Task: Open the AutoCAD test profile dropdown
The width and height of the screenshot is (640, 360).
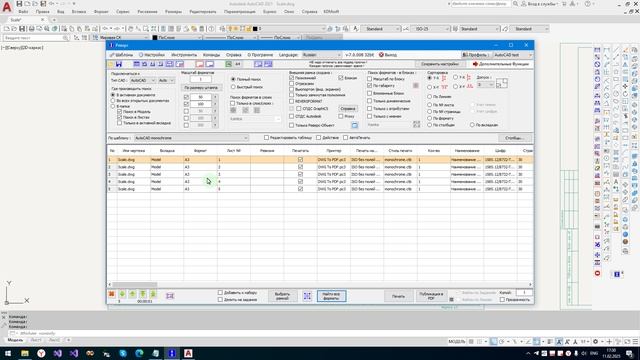Action: (x=513, y=55)
